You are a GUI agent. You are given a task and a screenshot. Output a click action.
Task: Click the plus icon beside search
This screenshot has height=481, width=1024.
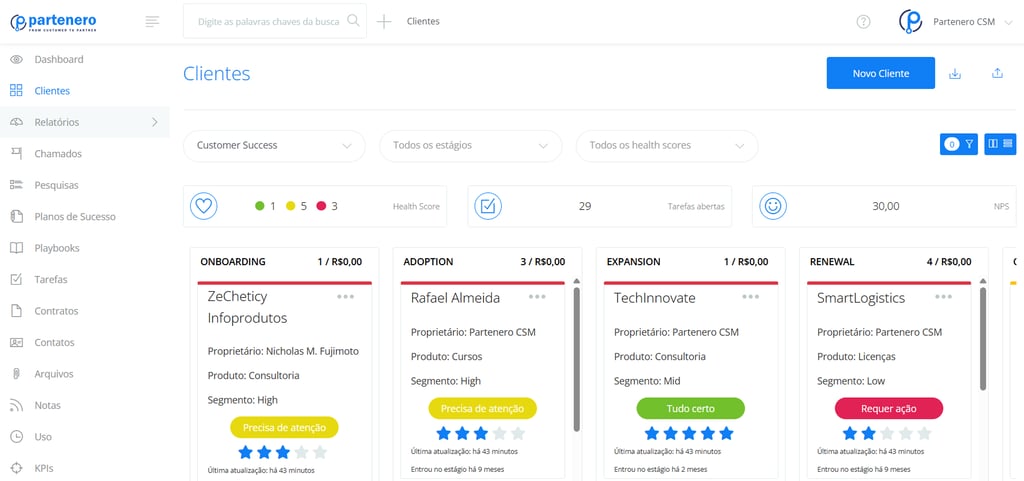384,22
